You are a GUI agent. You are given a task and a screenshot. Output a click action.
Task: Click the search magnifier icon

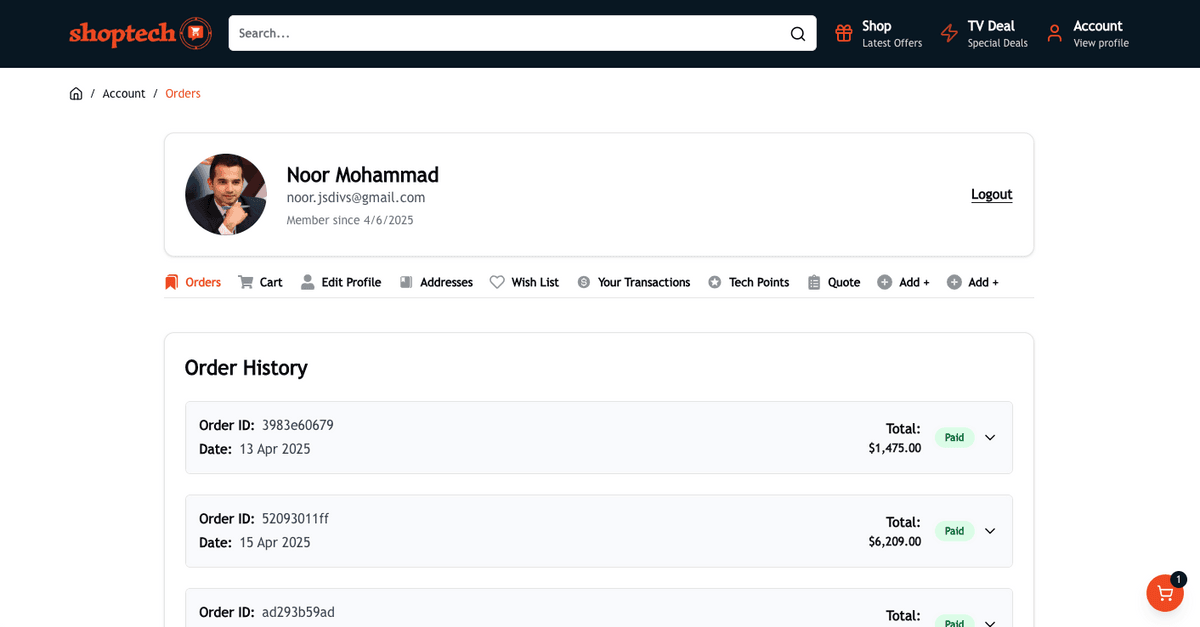(x=798, y=33)
